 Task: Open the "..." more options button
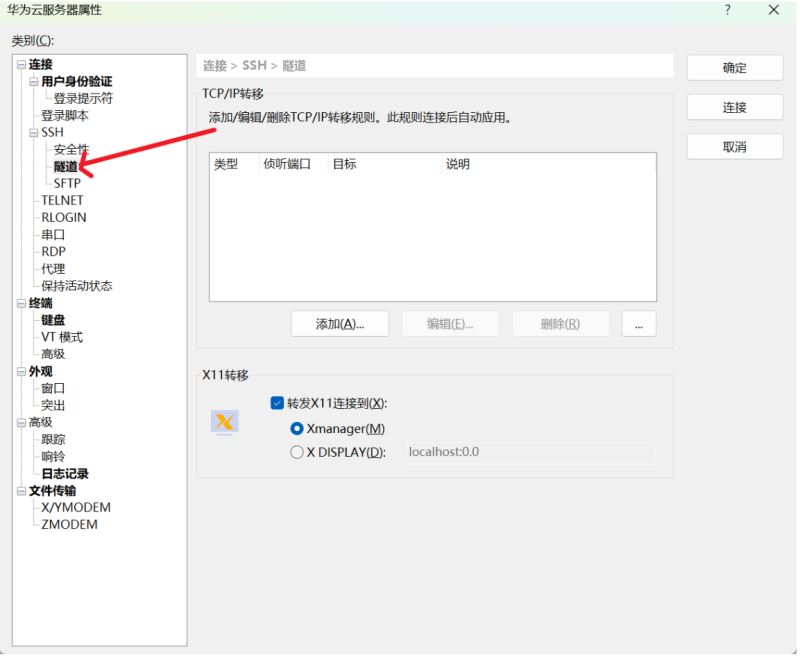coord(639,324)
